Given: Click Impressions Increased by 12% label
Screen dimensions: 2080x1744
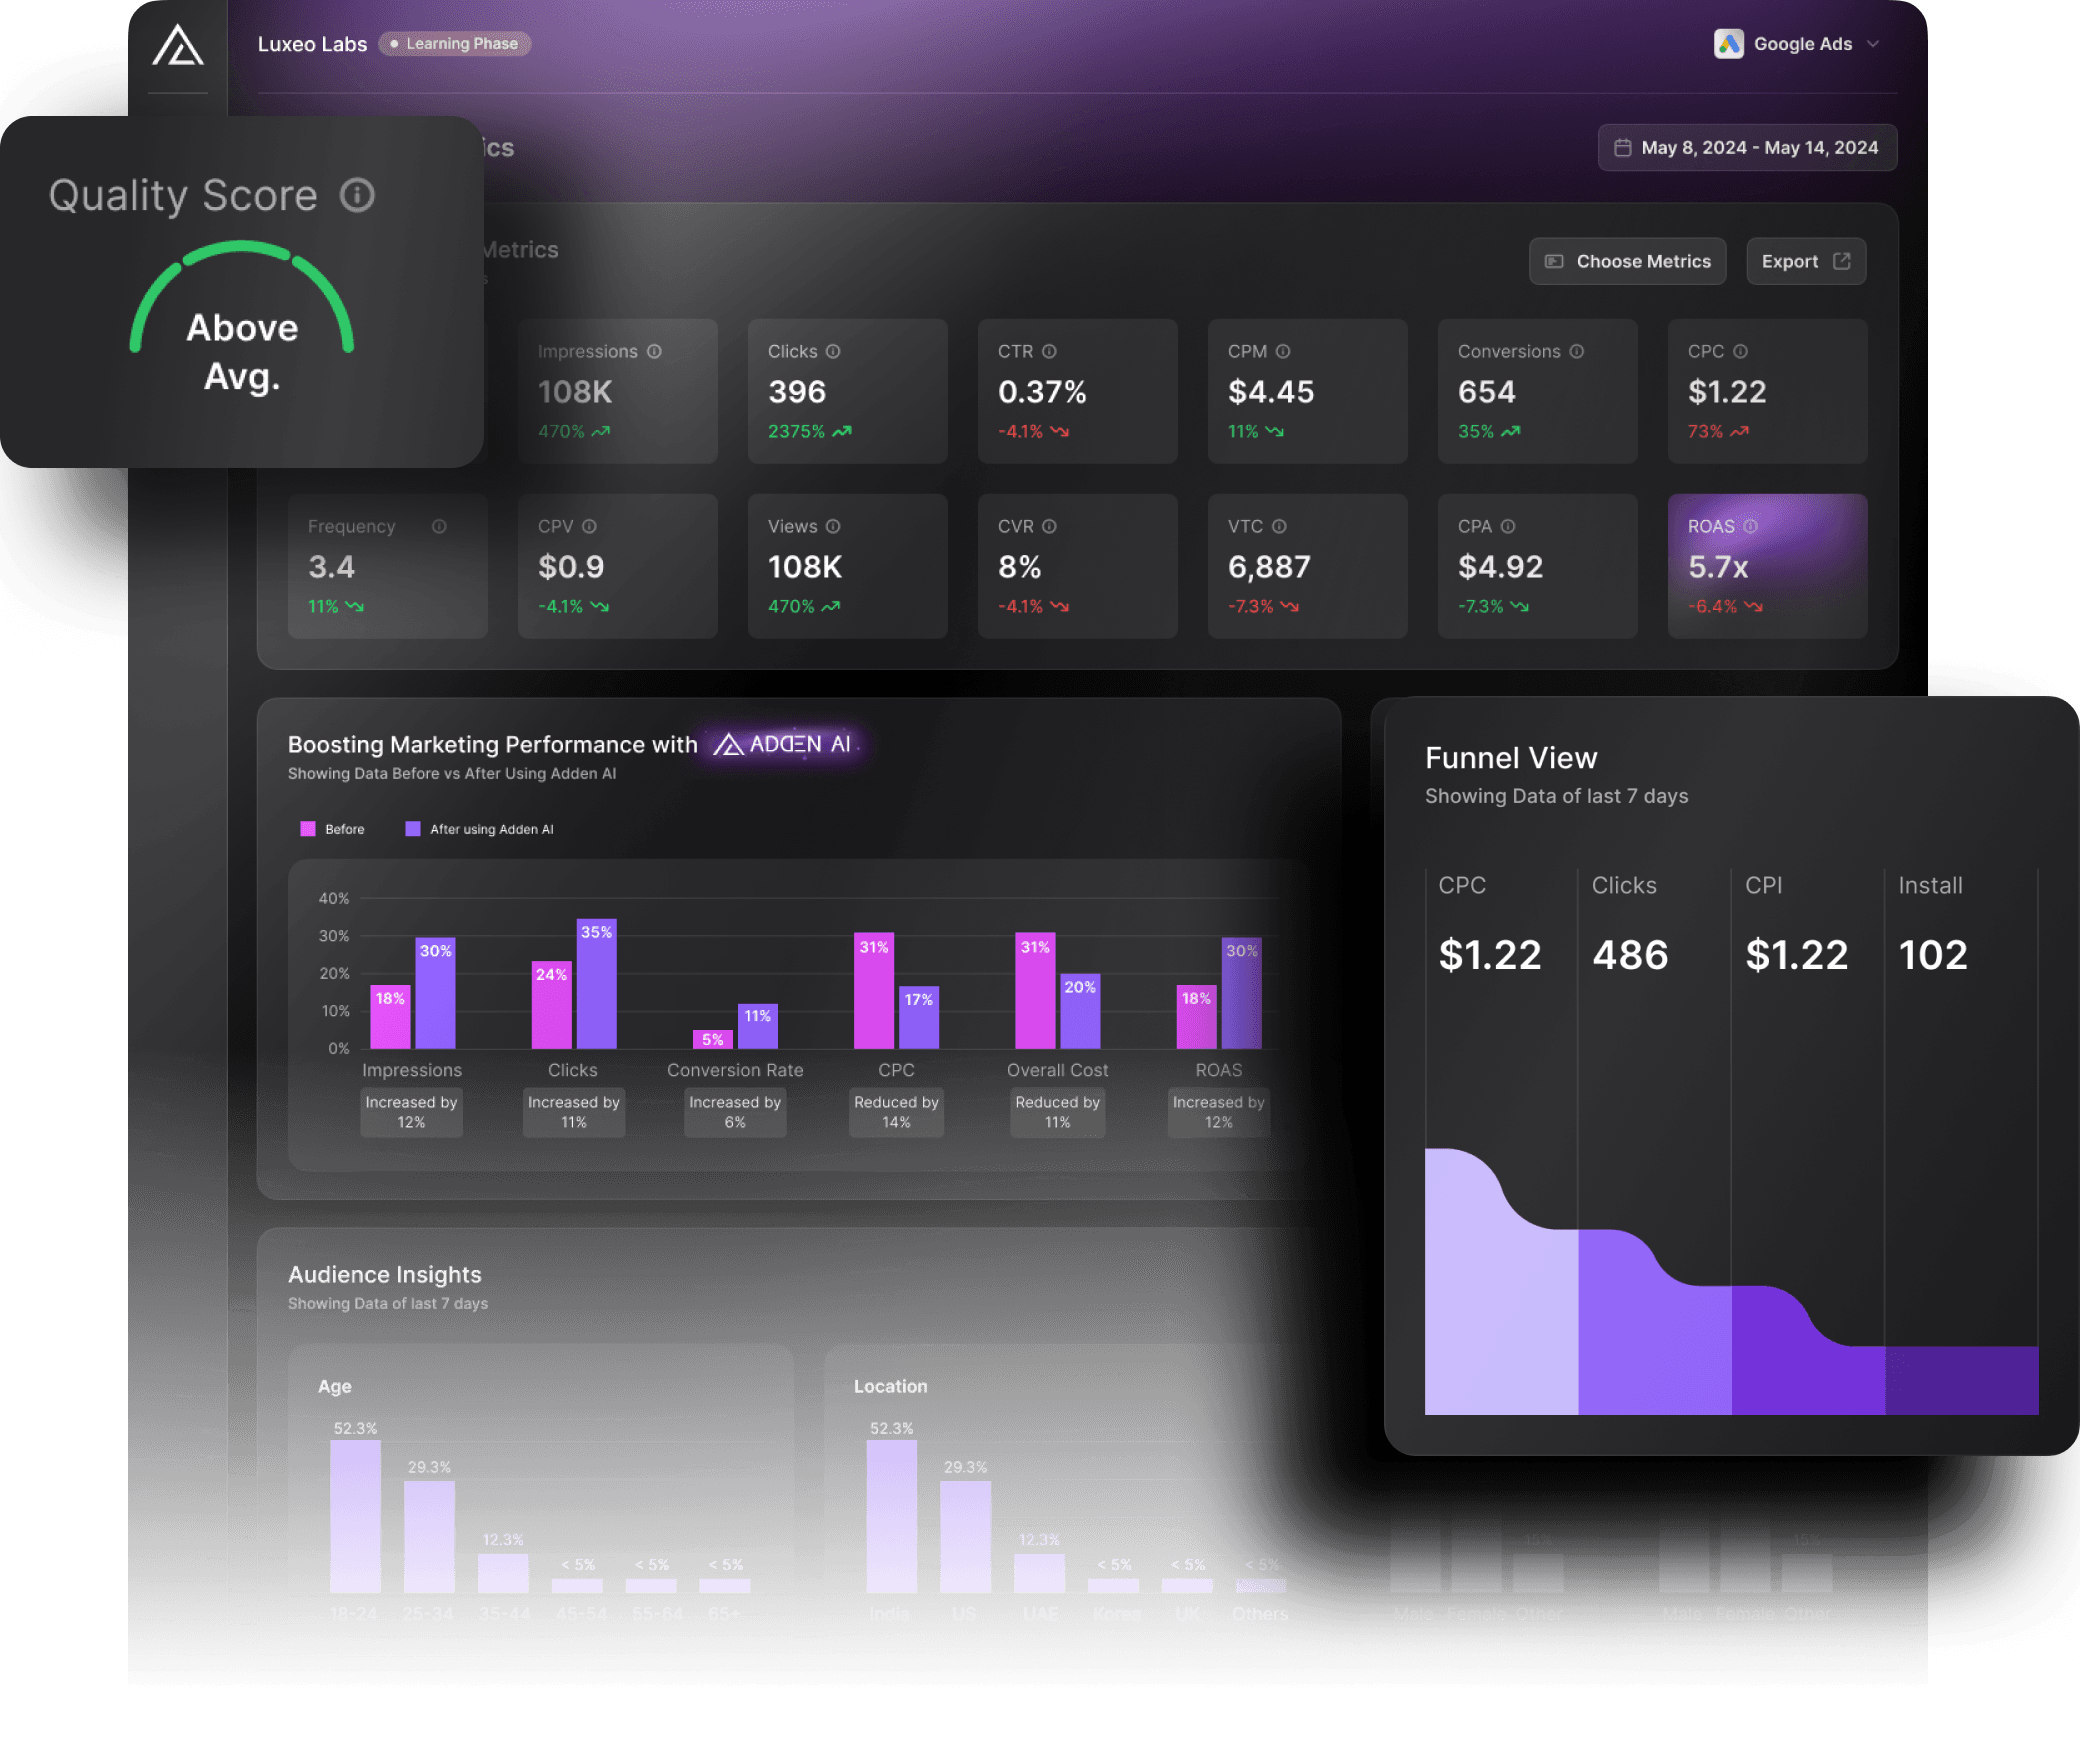Looking at the screenshot, I should coord(411,1112).
